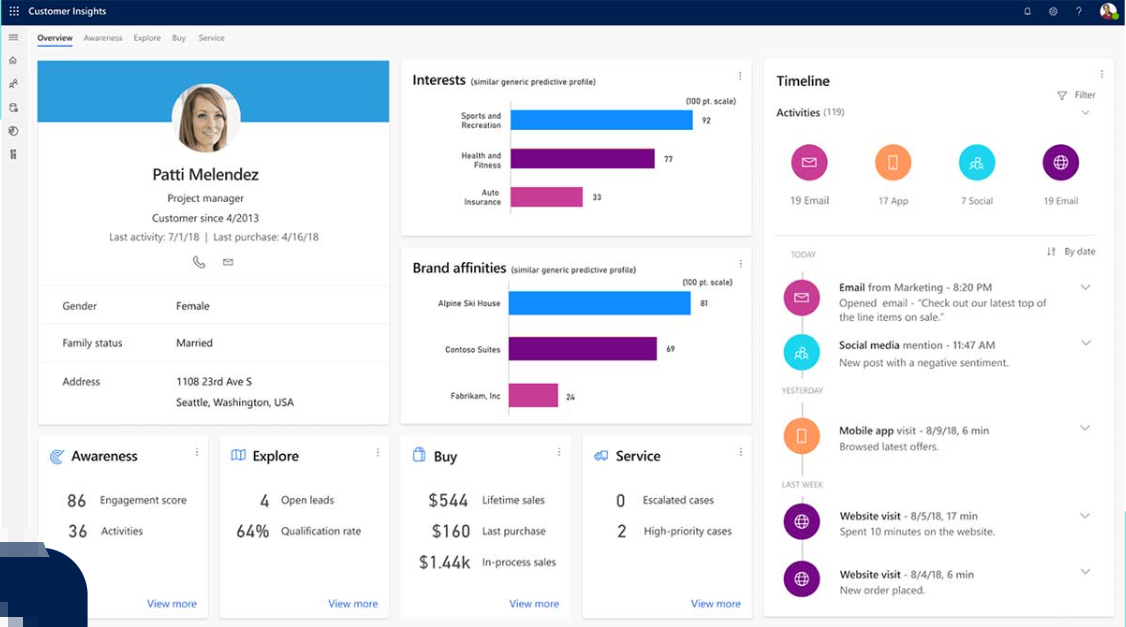Viewport: 1126px width, 627px height.
Task: Expand the Social media mention entry
Action: coord(1085,343)
